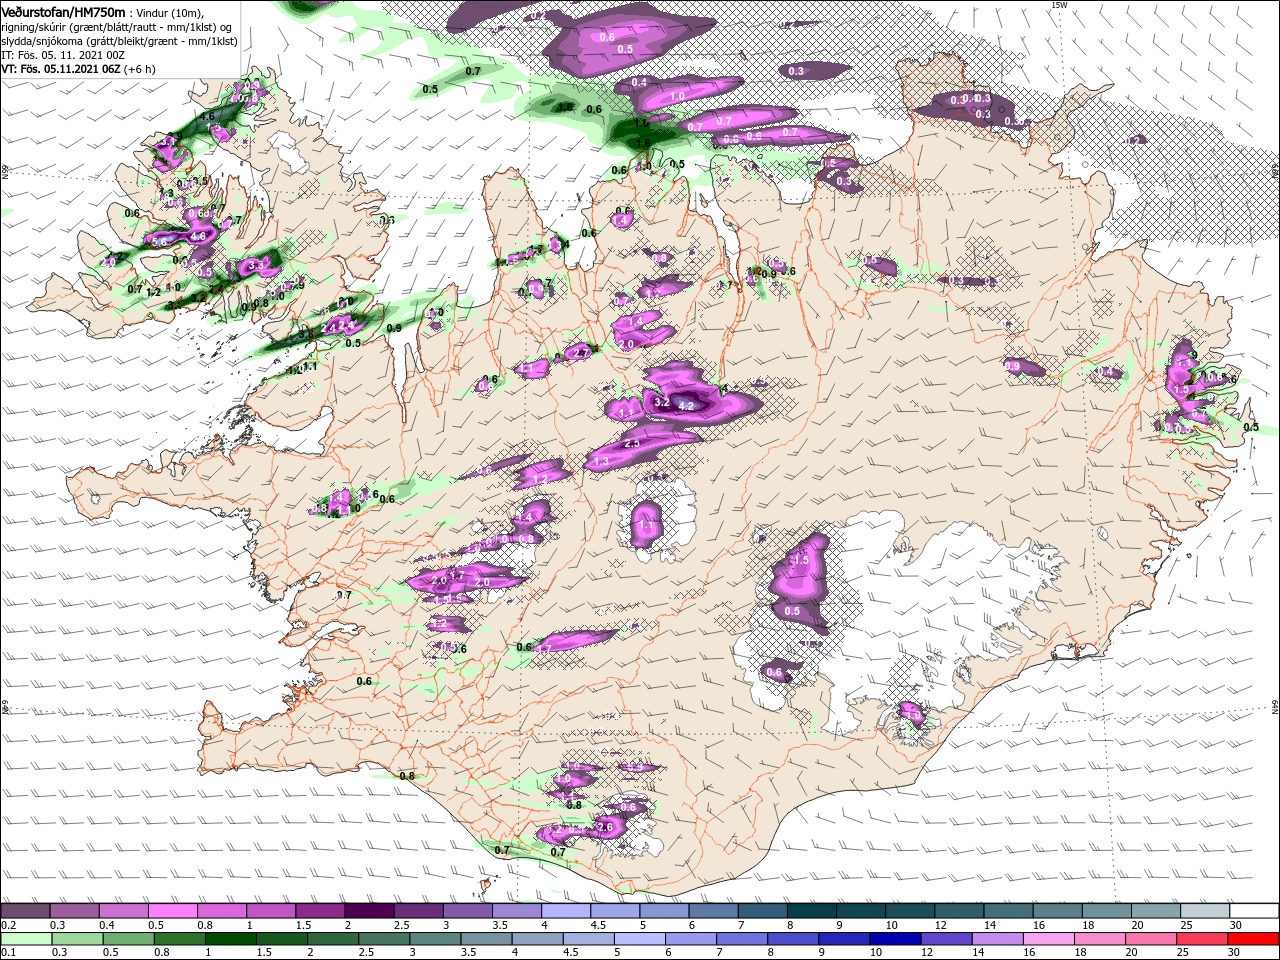Click the 'slydda/snjókoma' legend description line

tap(119, 41)
